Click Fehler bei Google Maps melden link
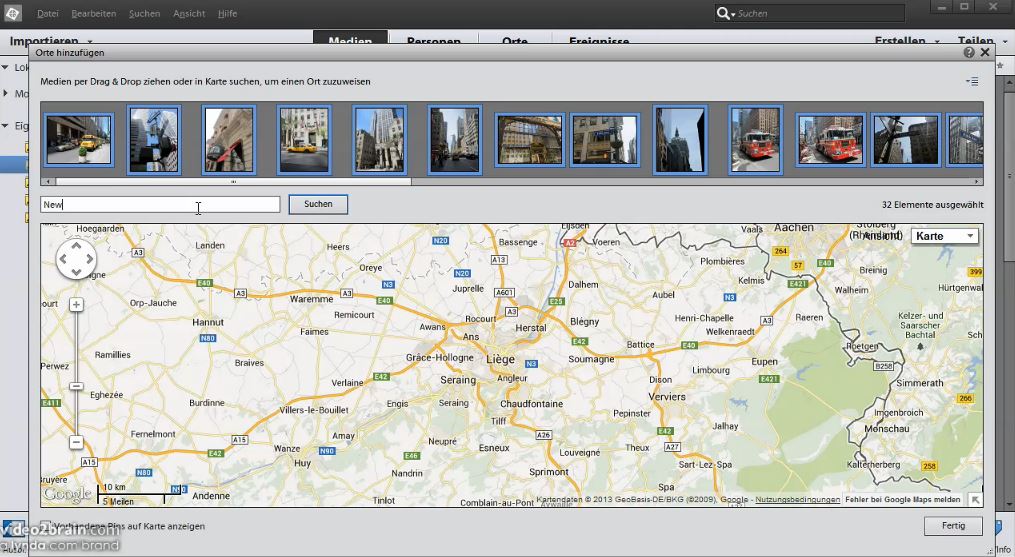 [902, 499]
